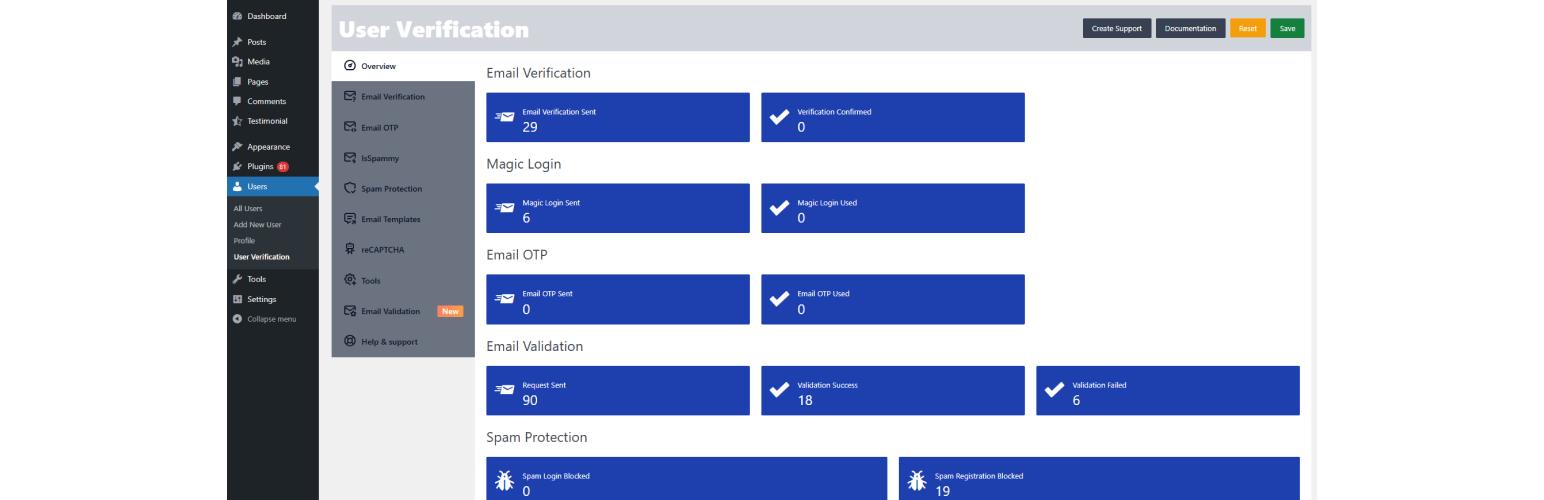Click the Email OTP Sent card
Screen dimensions: 1544x500
coord(618,299)
